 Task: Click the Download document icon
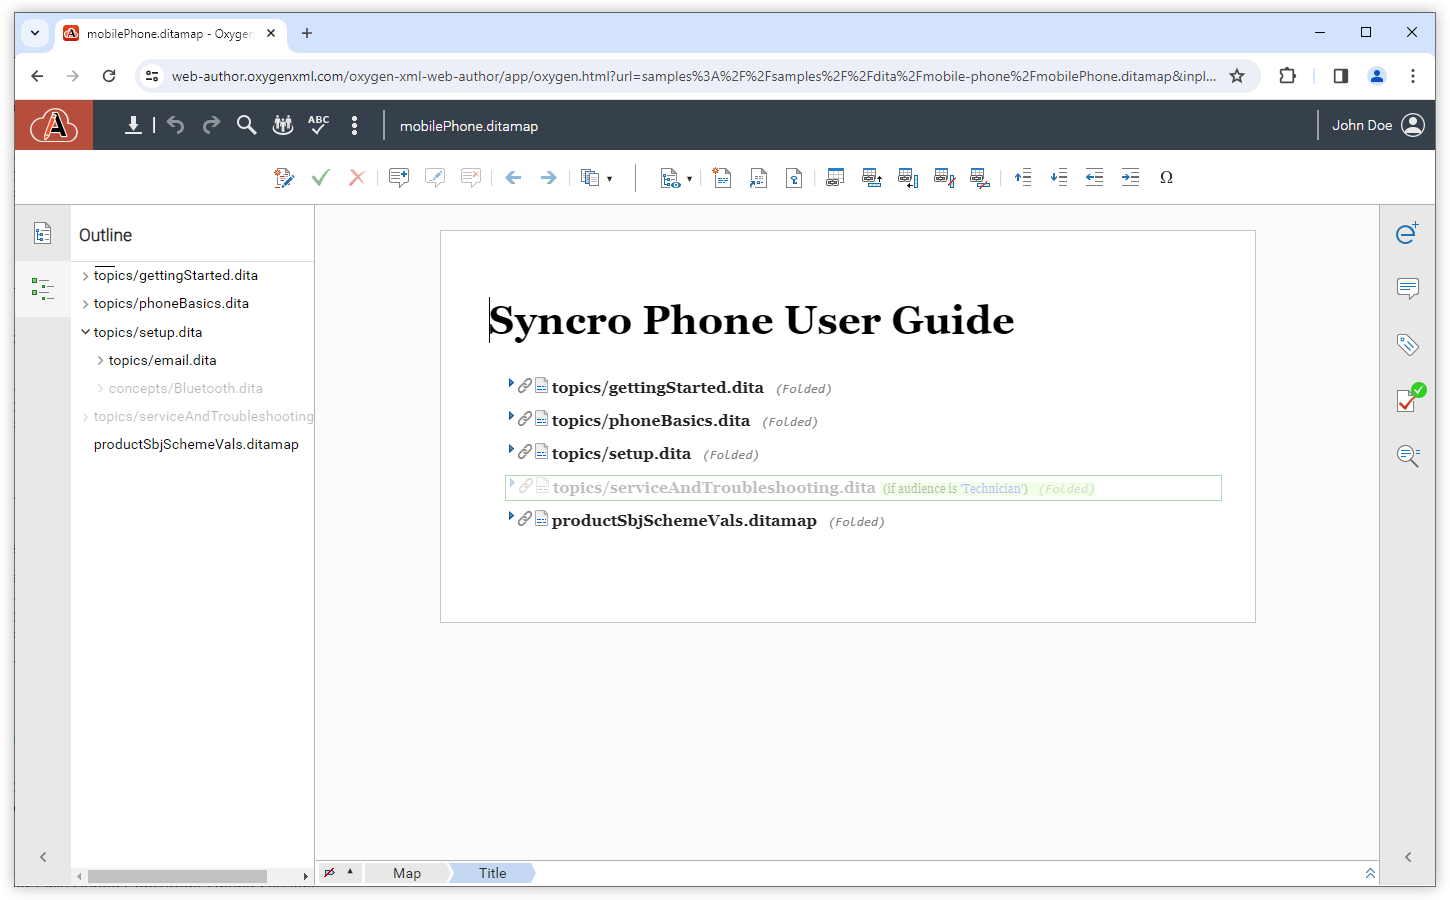(x=132, y=125)
